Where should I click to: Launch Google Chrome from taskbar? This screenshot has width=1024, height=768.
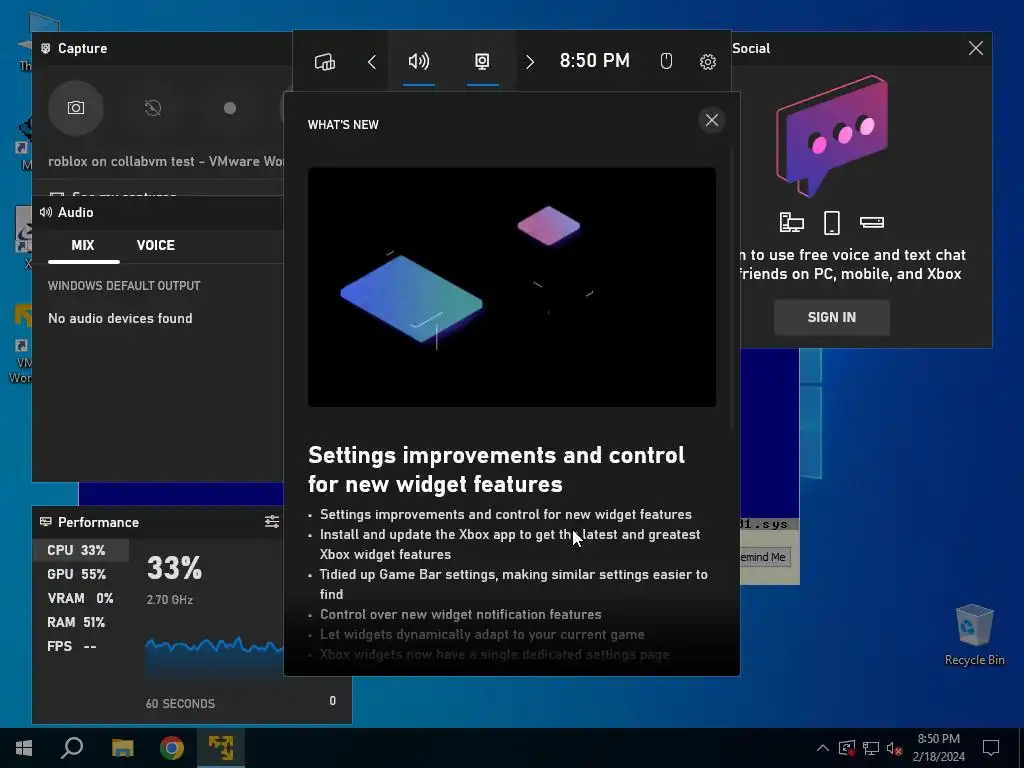coord(172,748)
